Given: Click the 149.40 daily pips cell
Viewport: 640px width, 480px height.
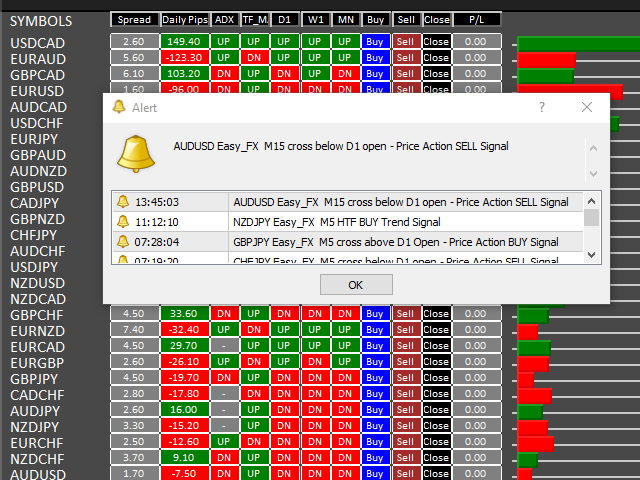Looking at the screenshot, I should (184, 42).
